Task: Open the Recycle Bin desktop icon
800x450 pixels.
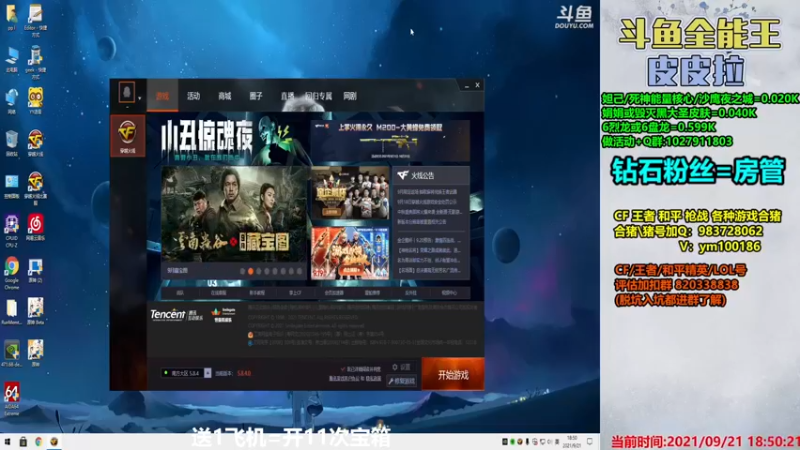Action: tap(11, 143)
